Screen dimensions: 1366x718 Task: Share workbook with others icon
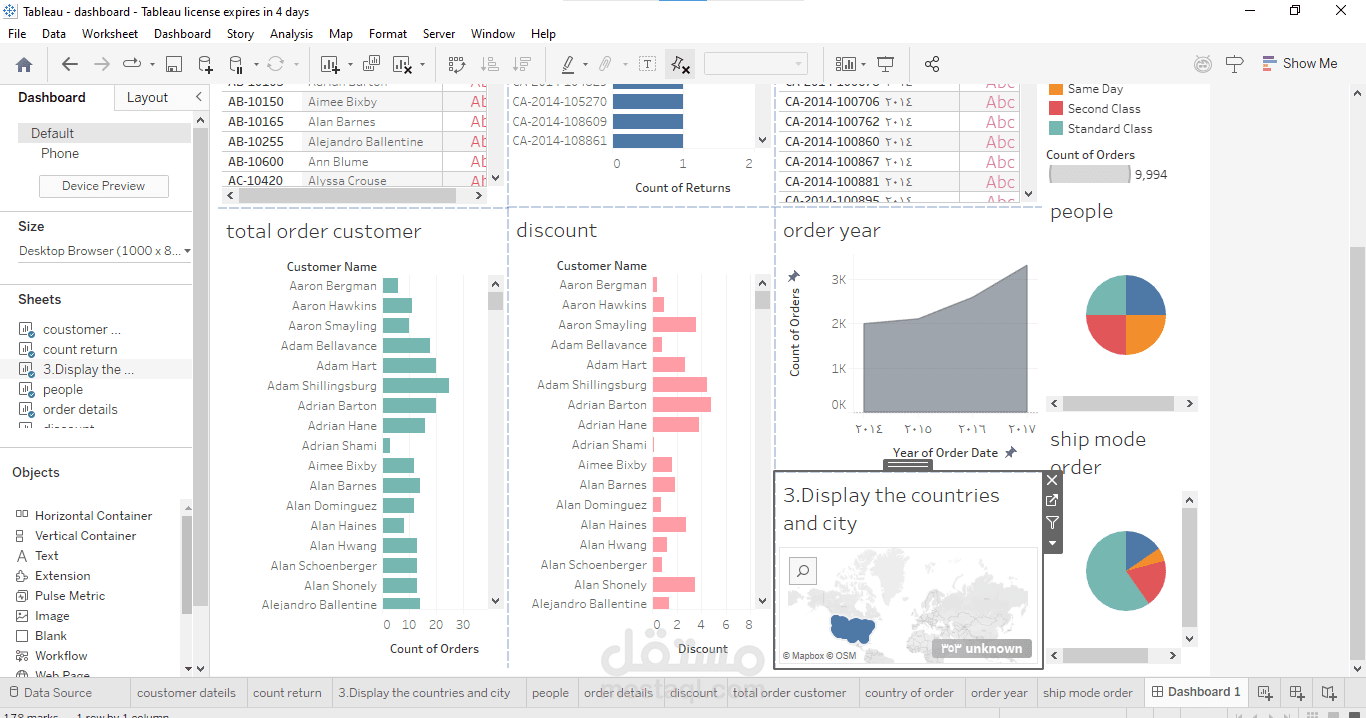coord(932,64)
